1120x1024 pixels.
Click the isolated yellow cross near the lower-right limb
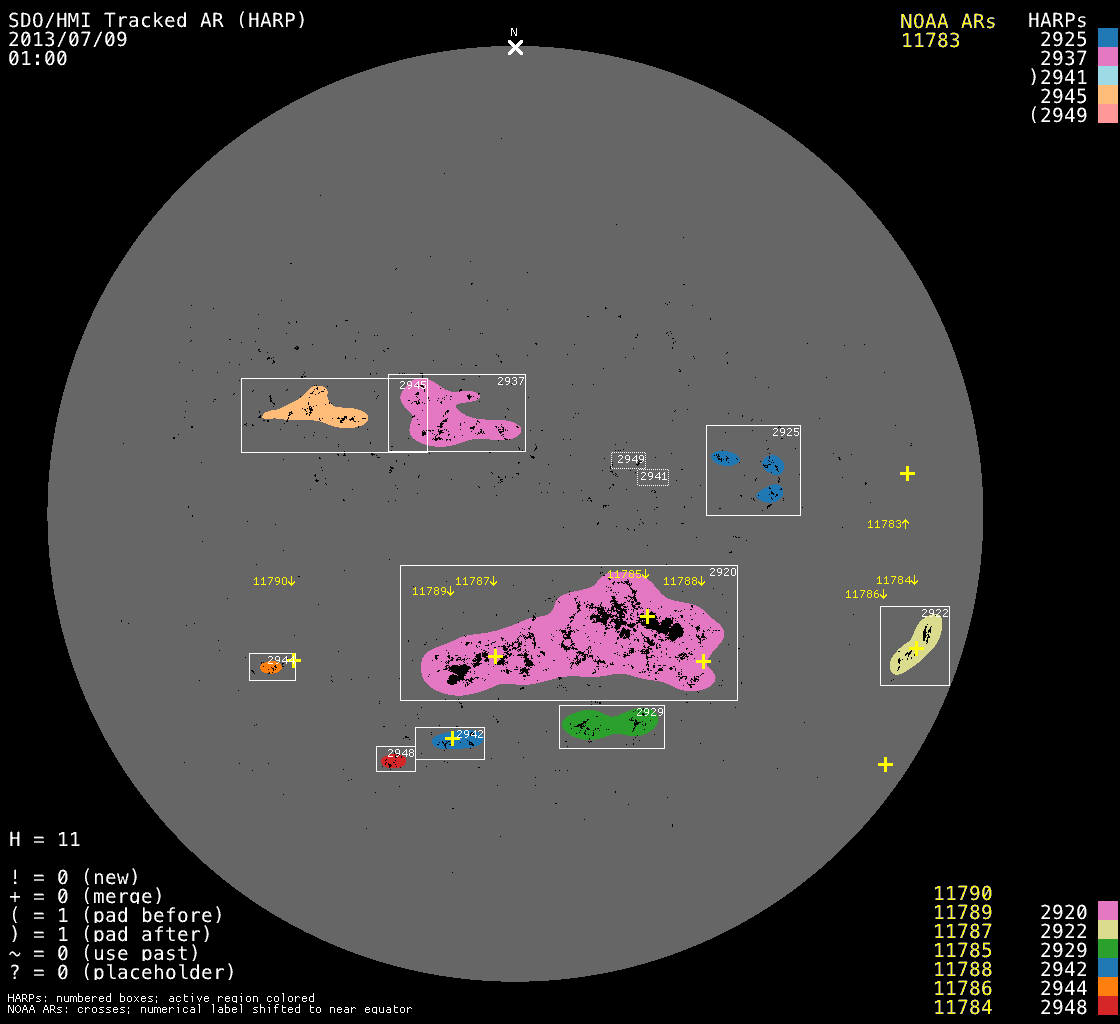pos(885,764)
